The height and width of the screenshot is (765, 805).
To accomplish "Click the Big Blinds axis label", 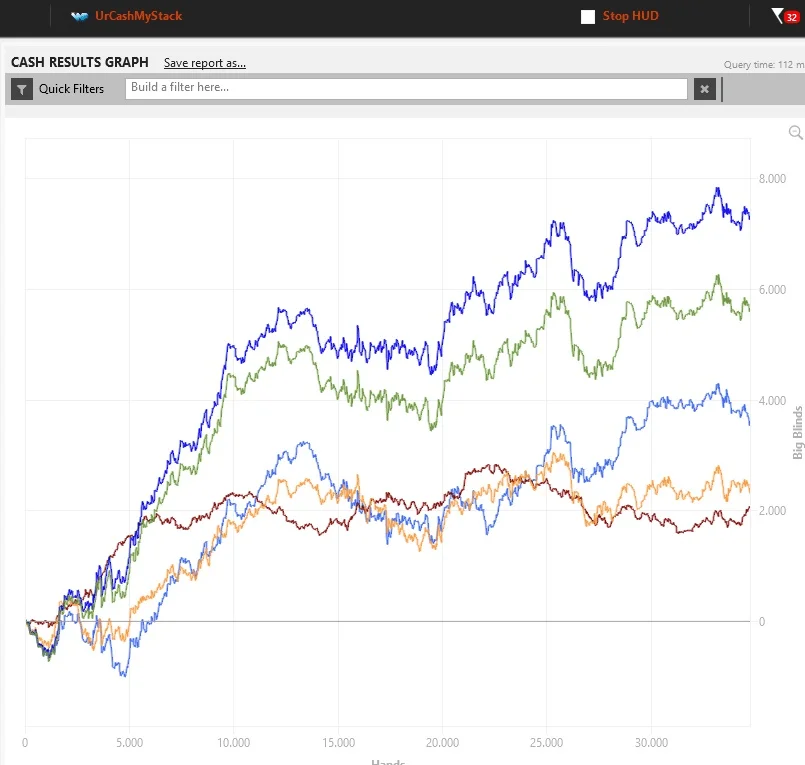I will pyautogui.click(x=797, y=432).
